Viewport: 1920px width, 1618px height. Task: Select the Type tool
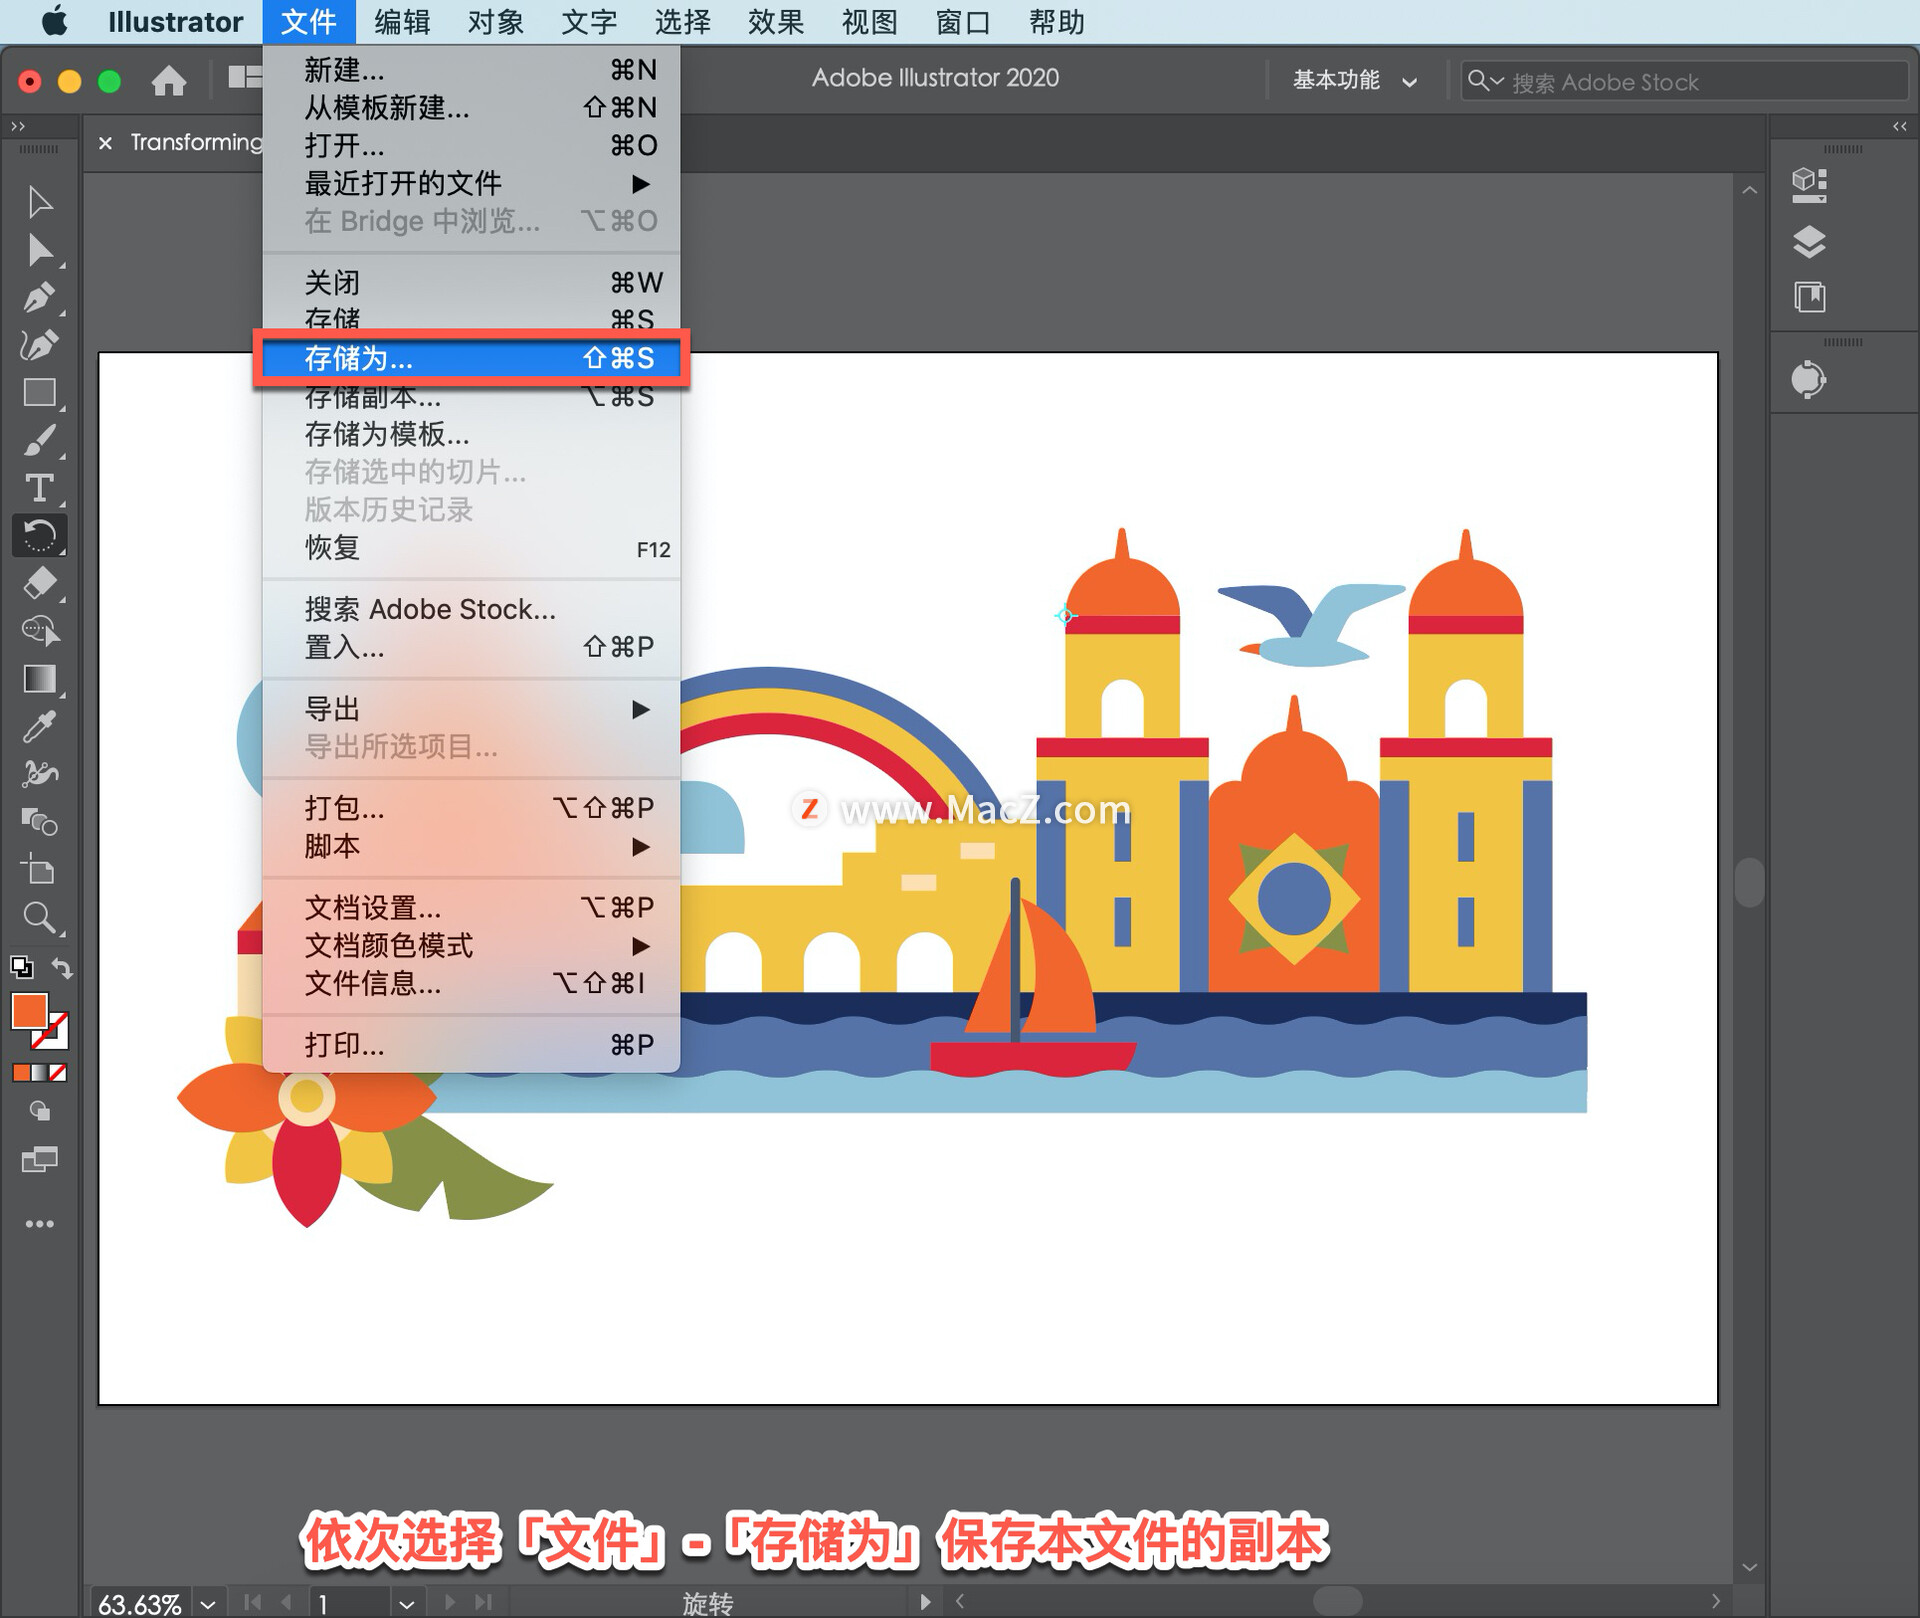click(39, 488)
